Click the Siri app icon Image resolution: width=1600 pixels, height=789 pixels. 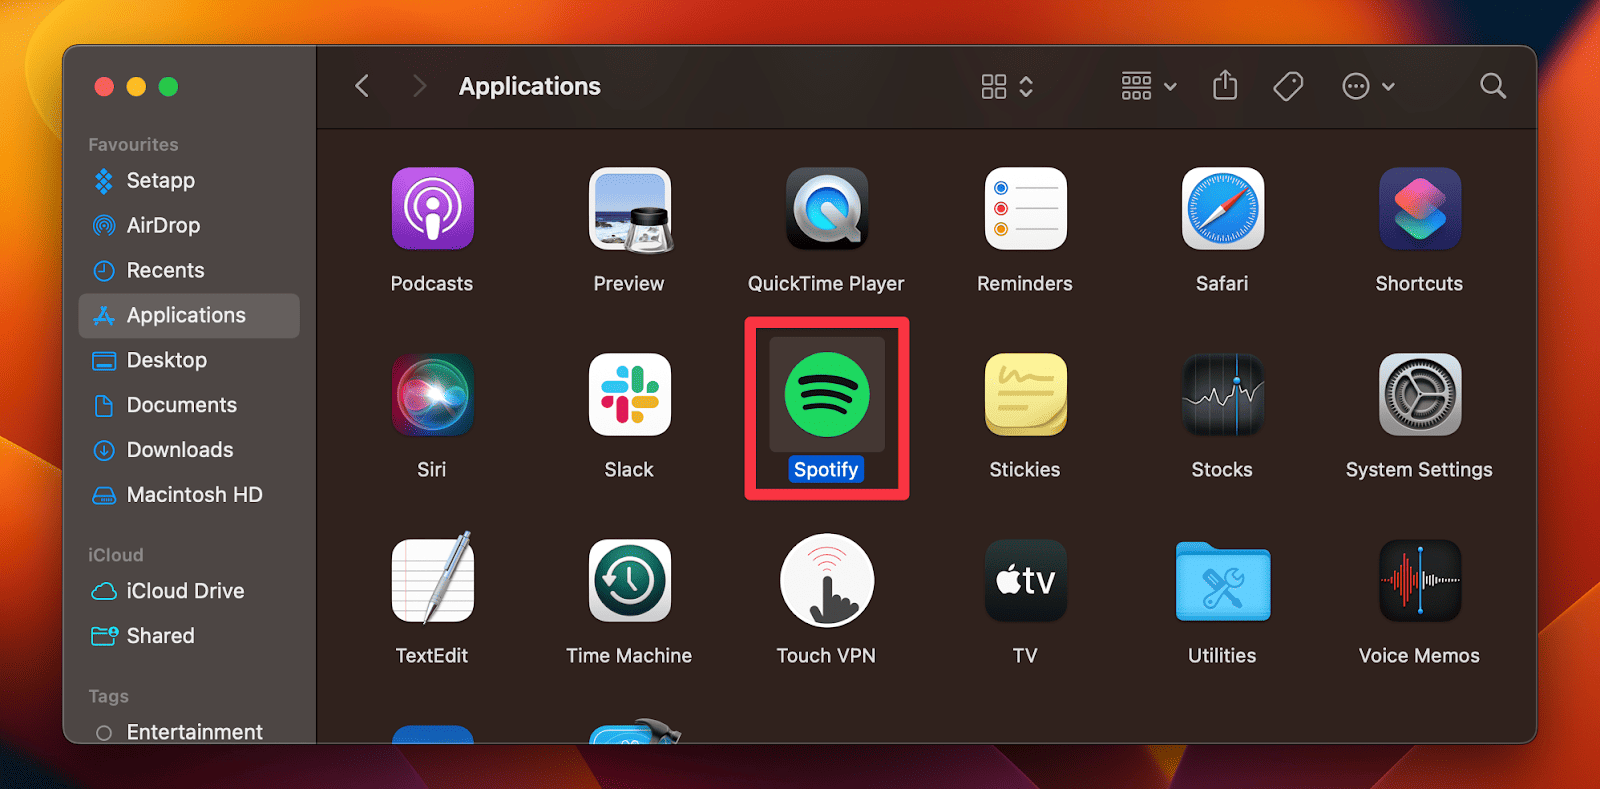click(x=432, y=395)
